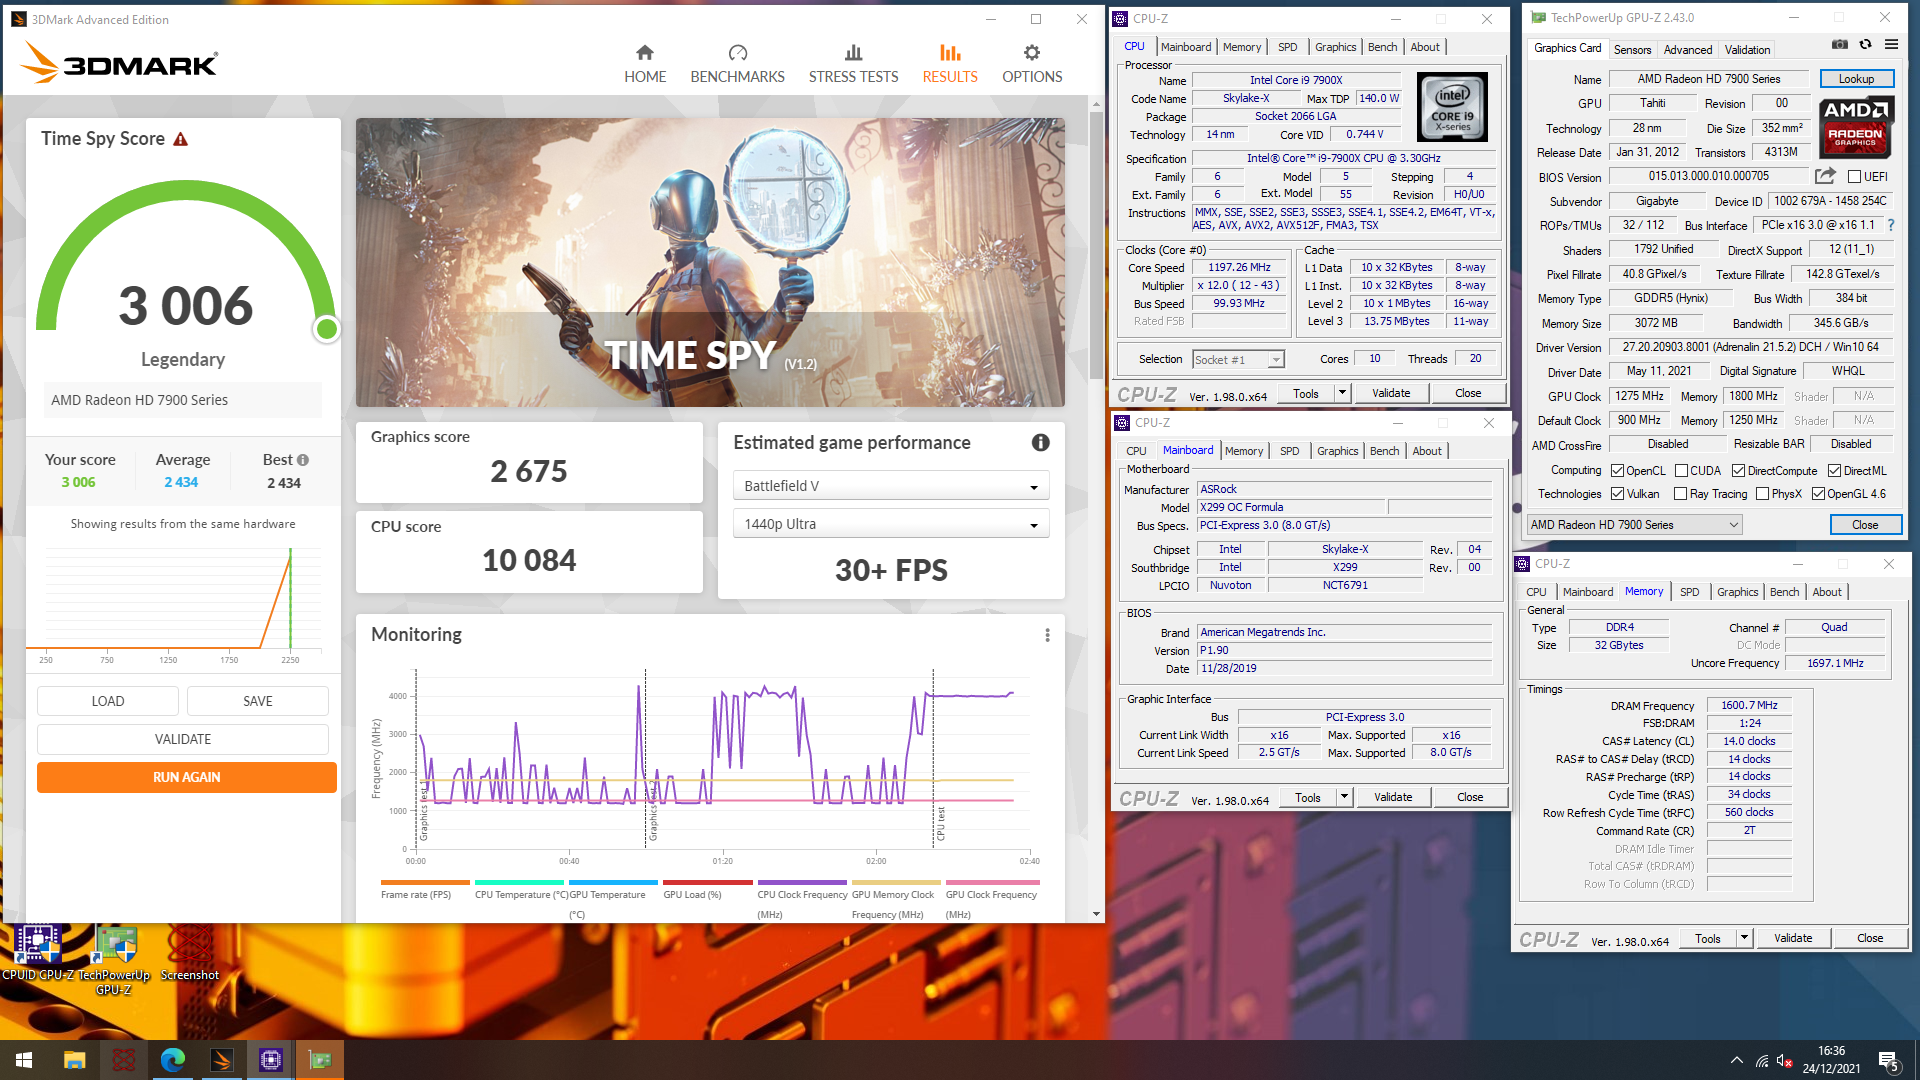Open GPU selector dropdown in GPU-Z
1920x1080 pixels.
(x=1634, y=525)
